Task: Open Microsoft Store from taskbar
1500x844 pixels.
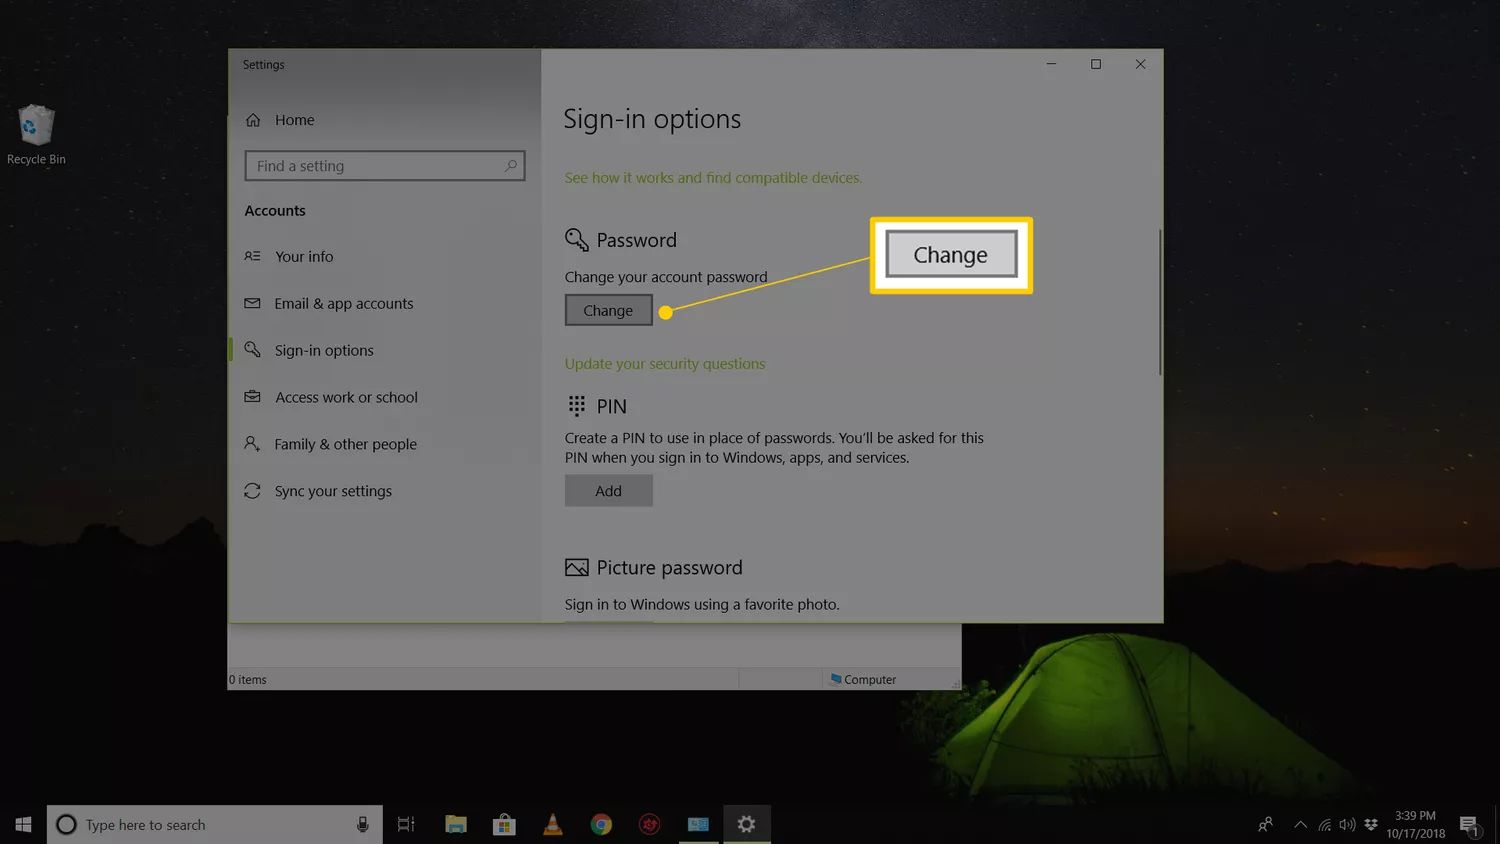Action: coord(504,824)
